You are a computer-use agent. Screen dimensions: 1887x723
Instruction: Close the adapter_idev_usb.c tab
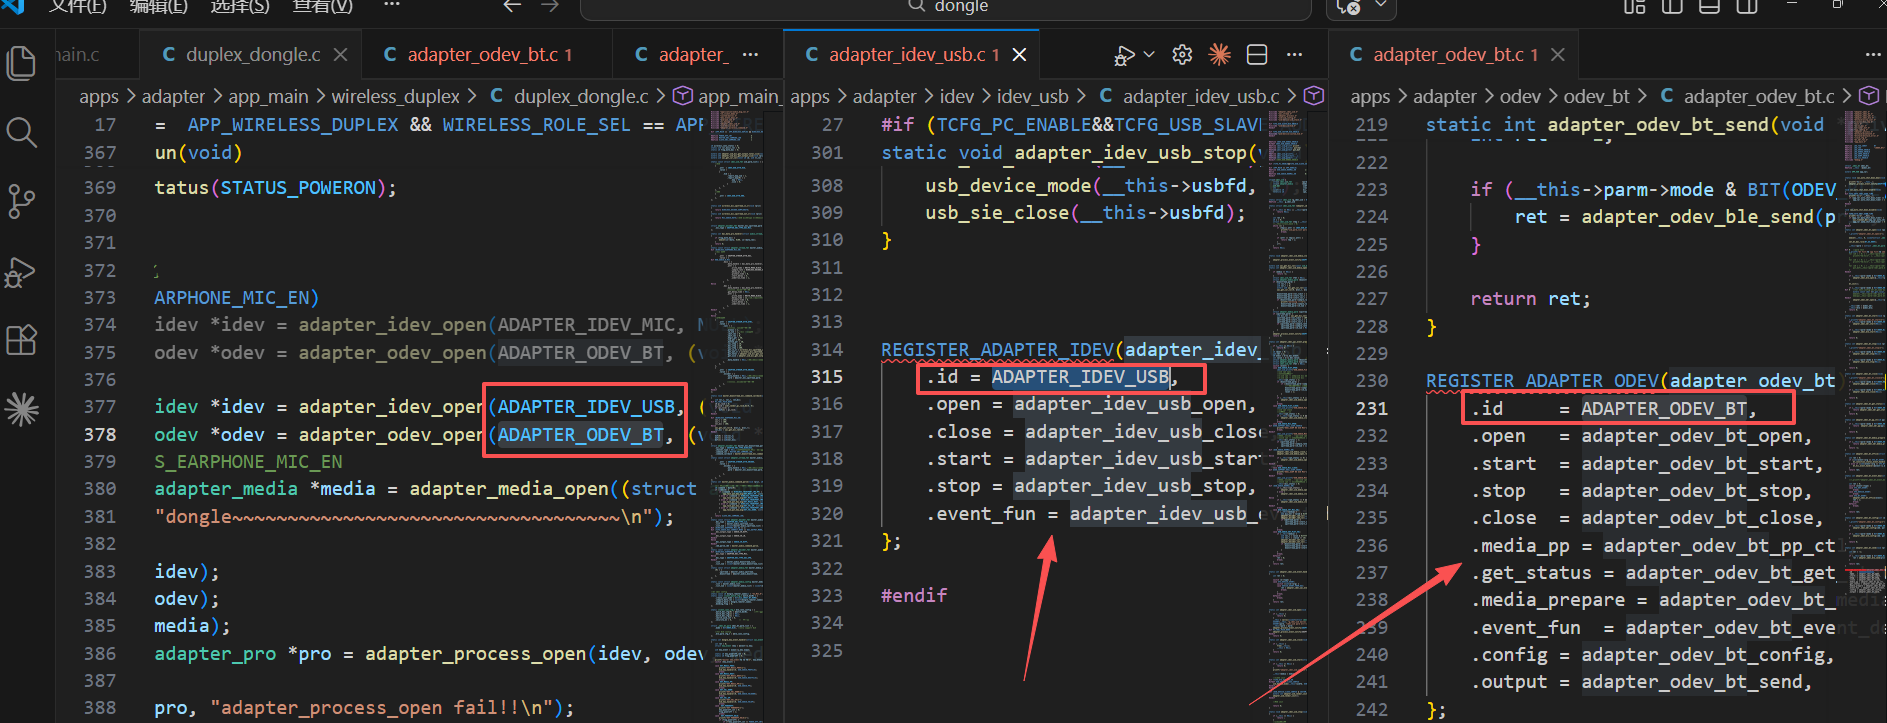tap(1019, 55)
